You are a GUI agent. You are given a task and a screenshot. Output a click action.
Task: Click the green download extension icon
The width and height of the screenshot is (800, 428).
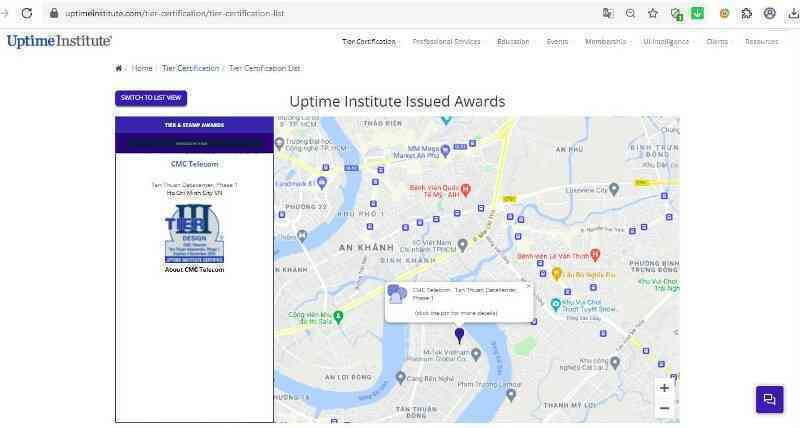[x=697, y=13]
